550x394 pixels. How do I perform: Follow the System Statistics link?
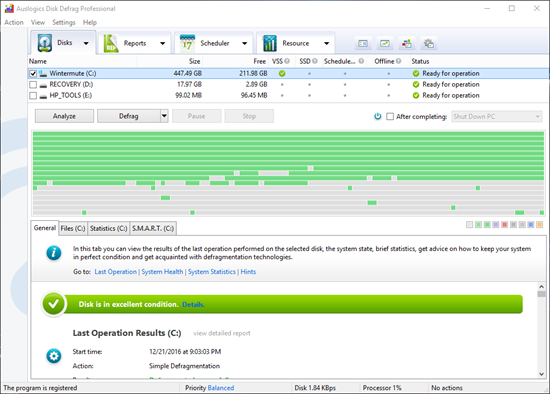[212, 272]
